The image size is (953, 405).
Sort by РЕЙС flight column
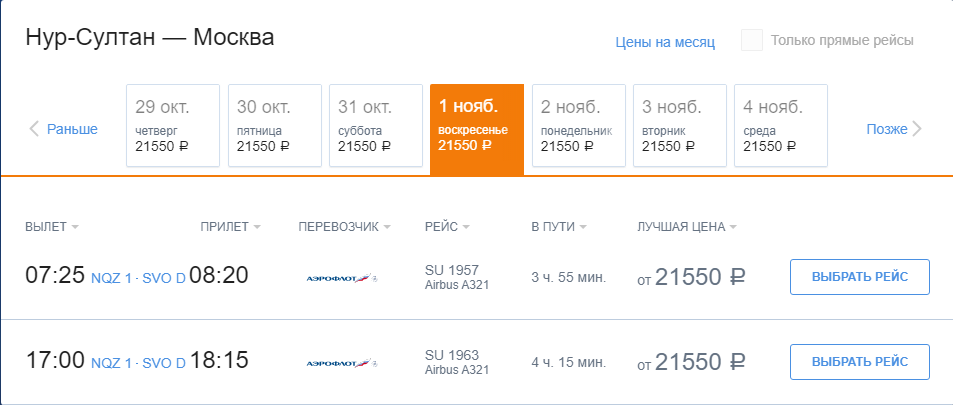pyautogui.click(x=446, y=227)
